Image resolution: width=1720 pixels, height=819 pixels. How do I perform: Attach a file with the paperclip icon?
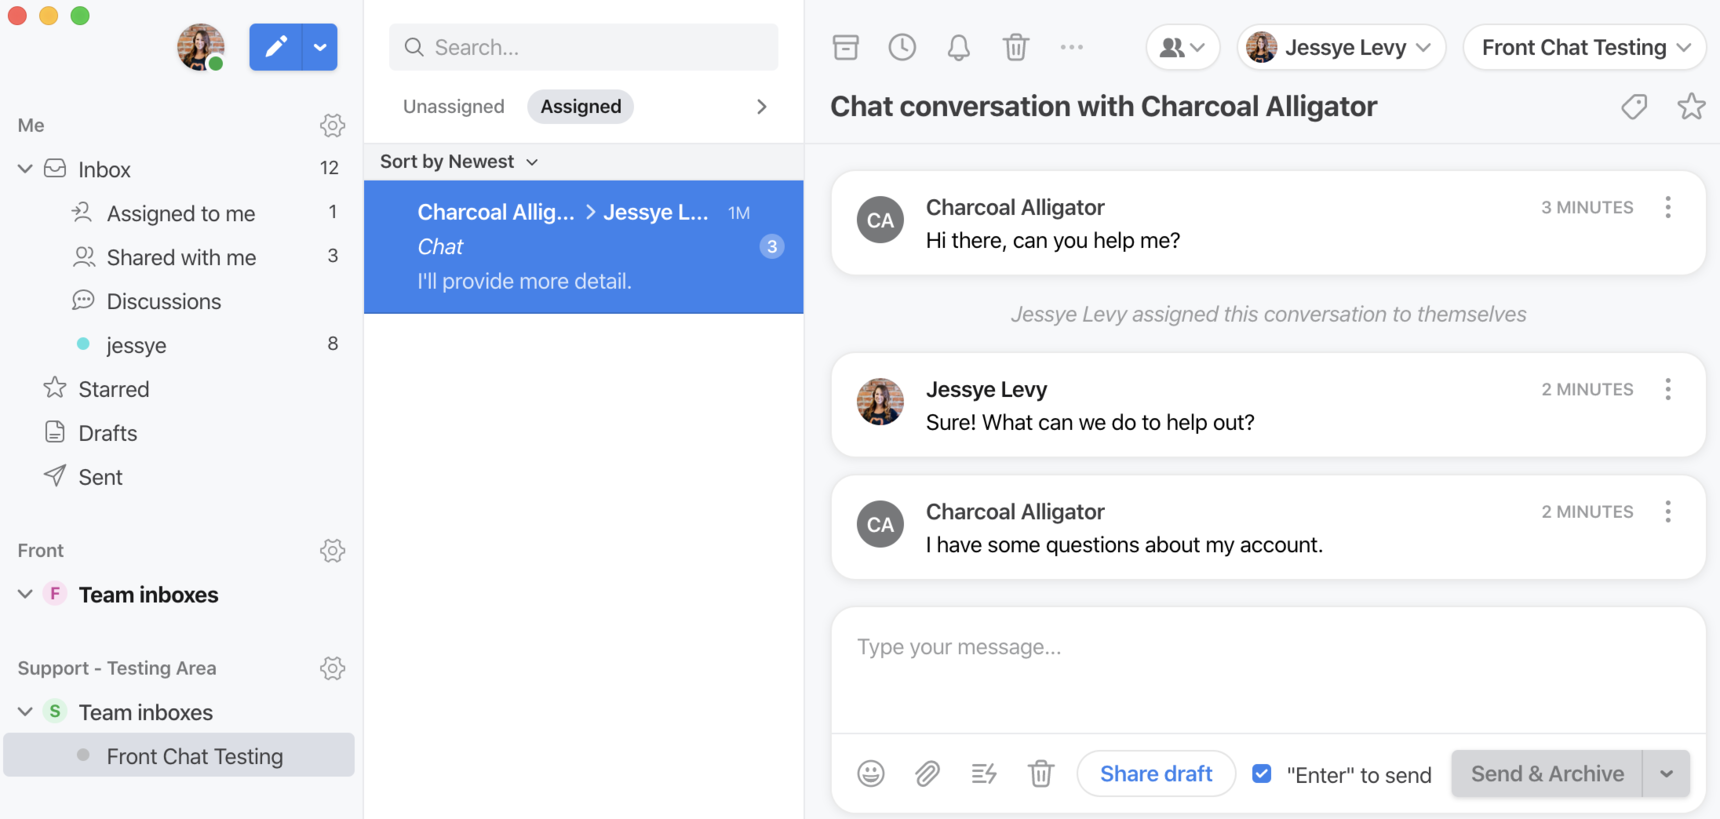[927, 774]
